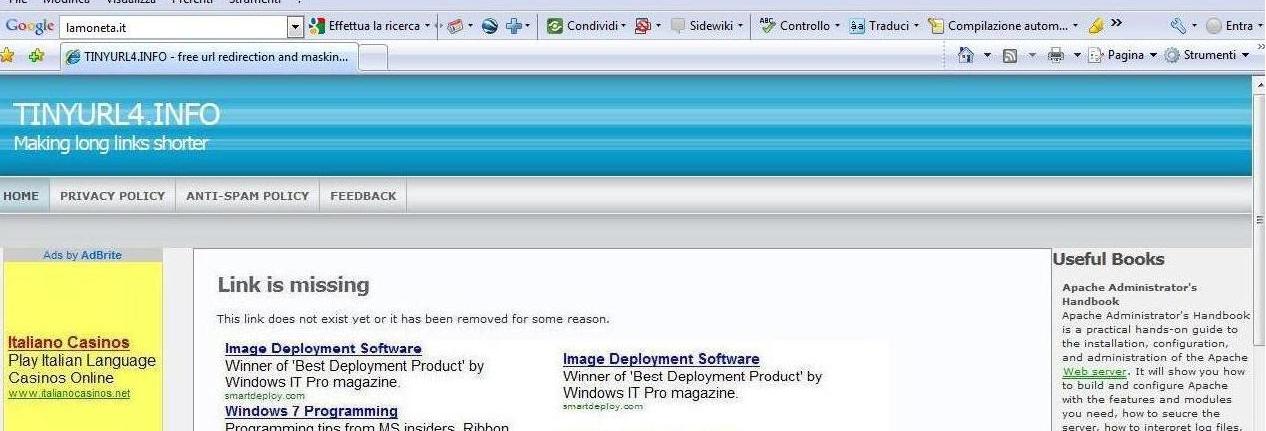Open a new blank tab
The image size is (1266, 431).
[372, 58]
